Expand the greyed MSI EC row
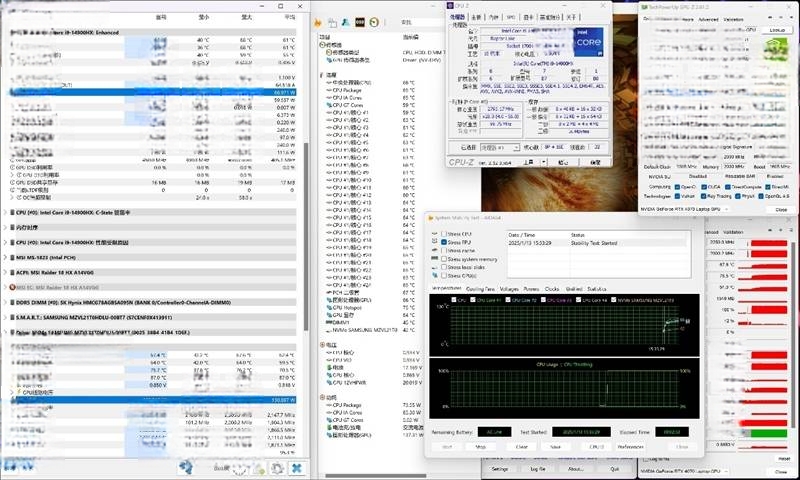800x480 pixels. 5,288
